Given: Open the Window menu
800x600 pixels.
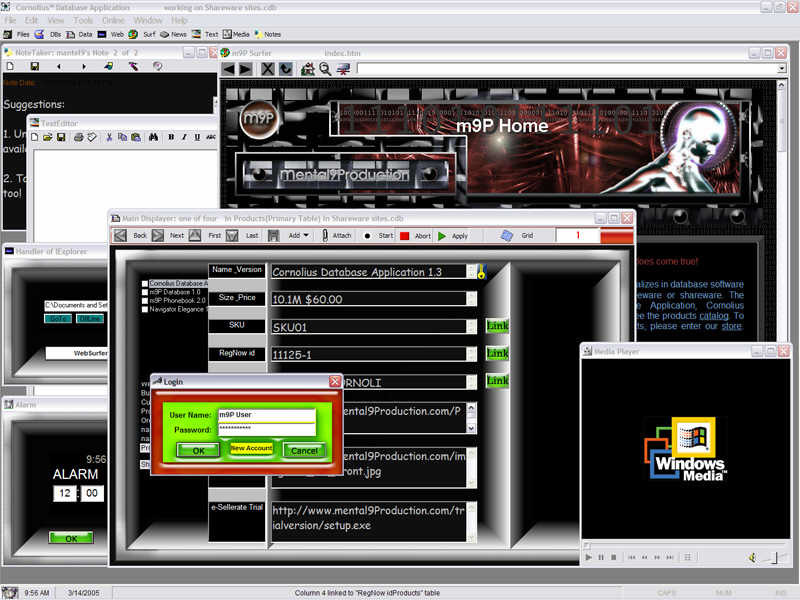Looking at the screenshot, I should pyautogui.click(x=148, y=20).
